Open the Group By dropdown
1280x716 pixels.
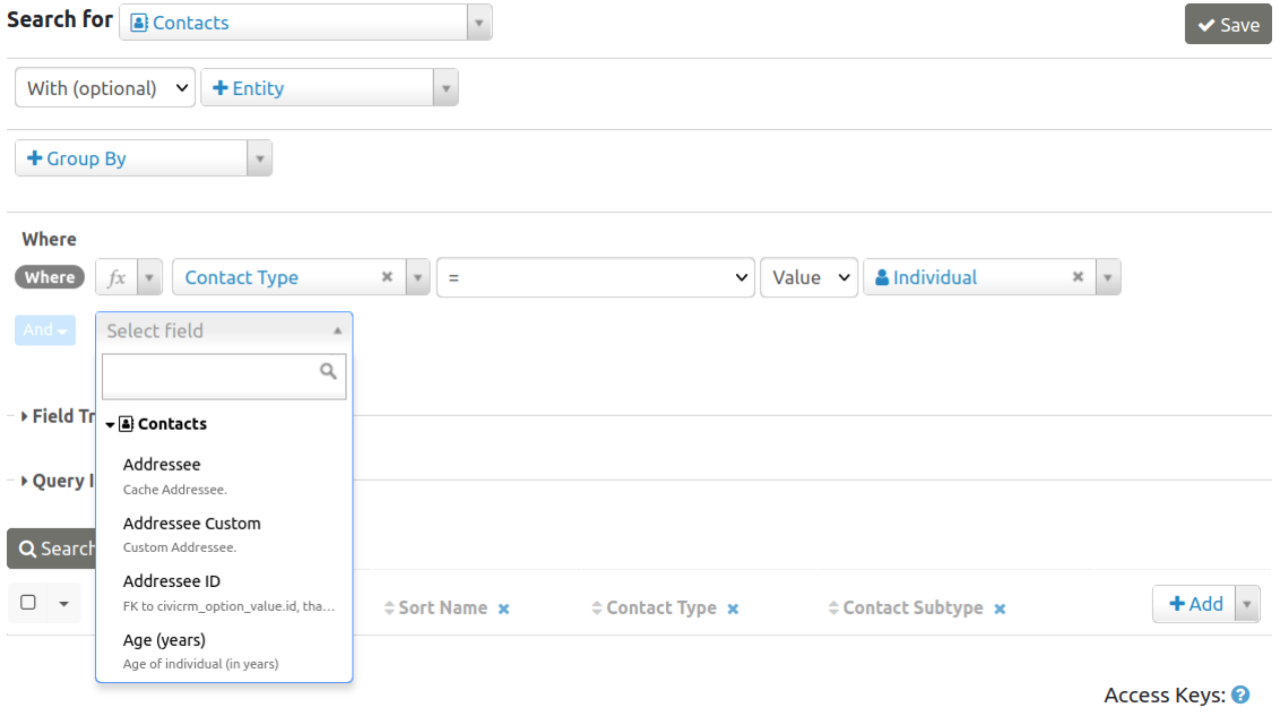pos(143,158)
